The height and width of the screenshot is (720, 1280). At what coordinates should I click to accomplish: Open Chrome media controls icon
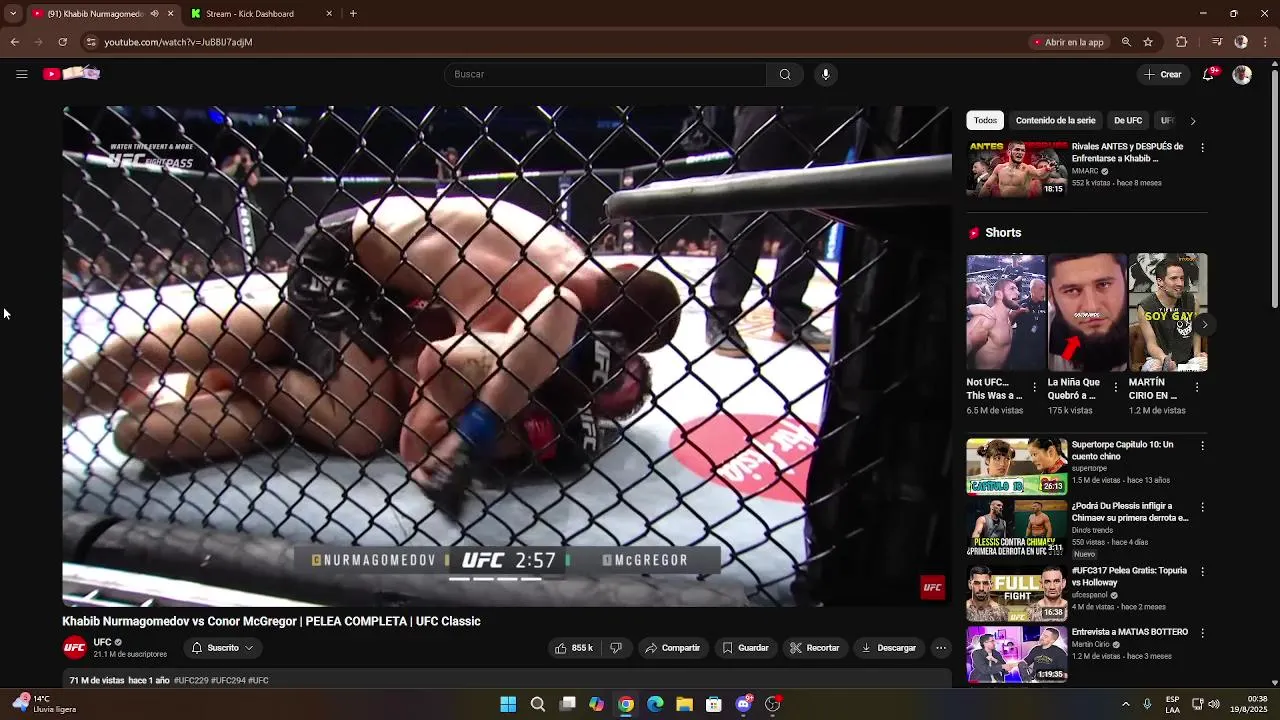[1217, 42]
